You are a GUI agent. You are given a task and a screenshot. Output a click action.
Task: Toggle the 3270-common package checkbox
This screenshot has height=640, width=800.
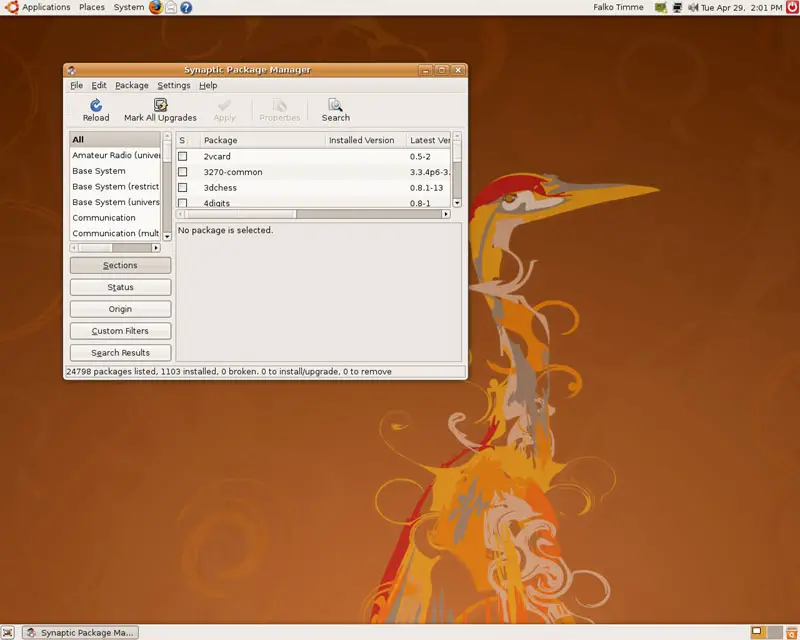[183, 172]
